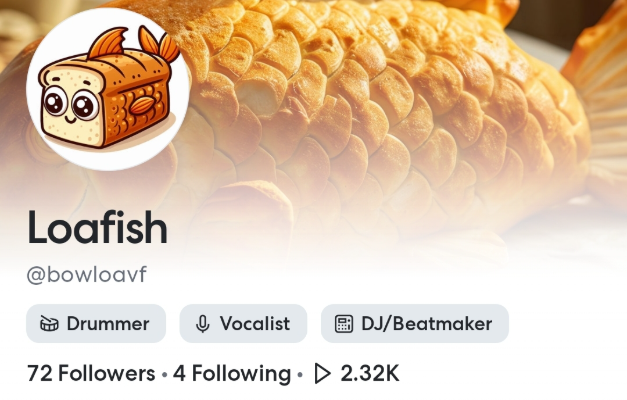
Task: Click the microphone icon beside Vocalist
Action: coord(203,324)
